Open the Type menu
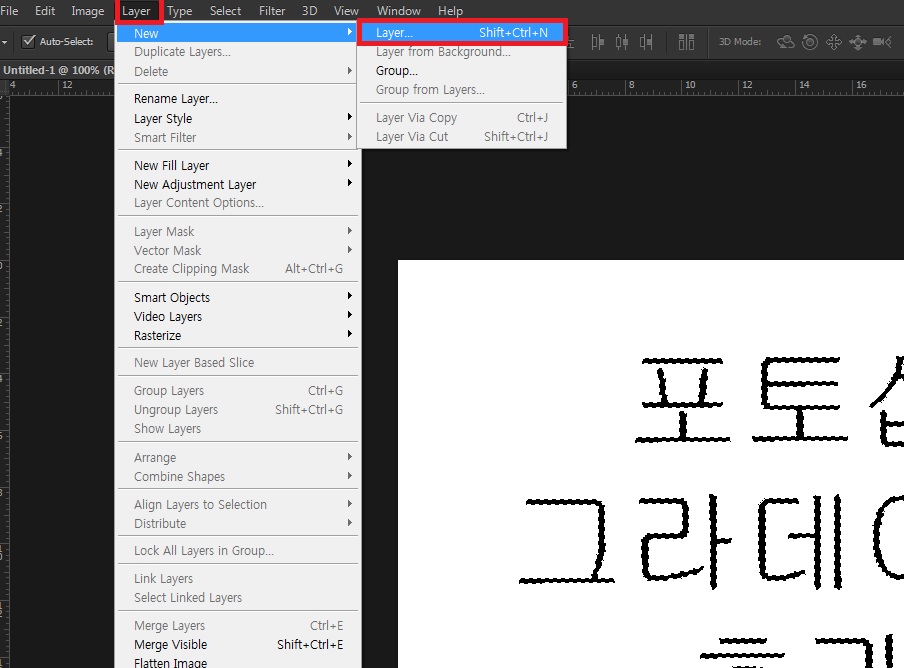 coord(180,11)
